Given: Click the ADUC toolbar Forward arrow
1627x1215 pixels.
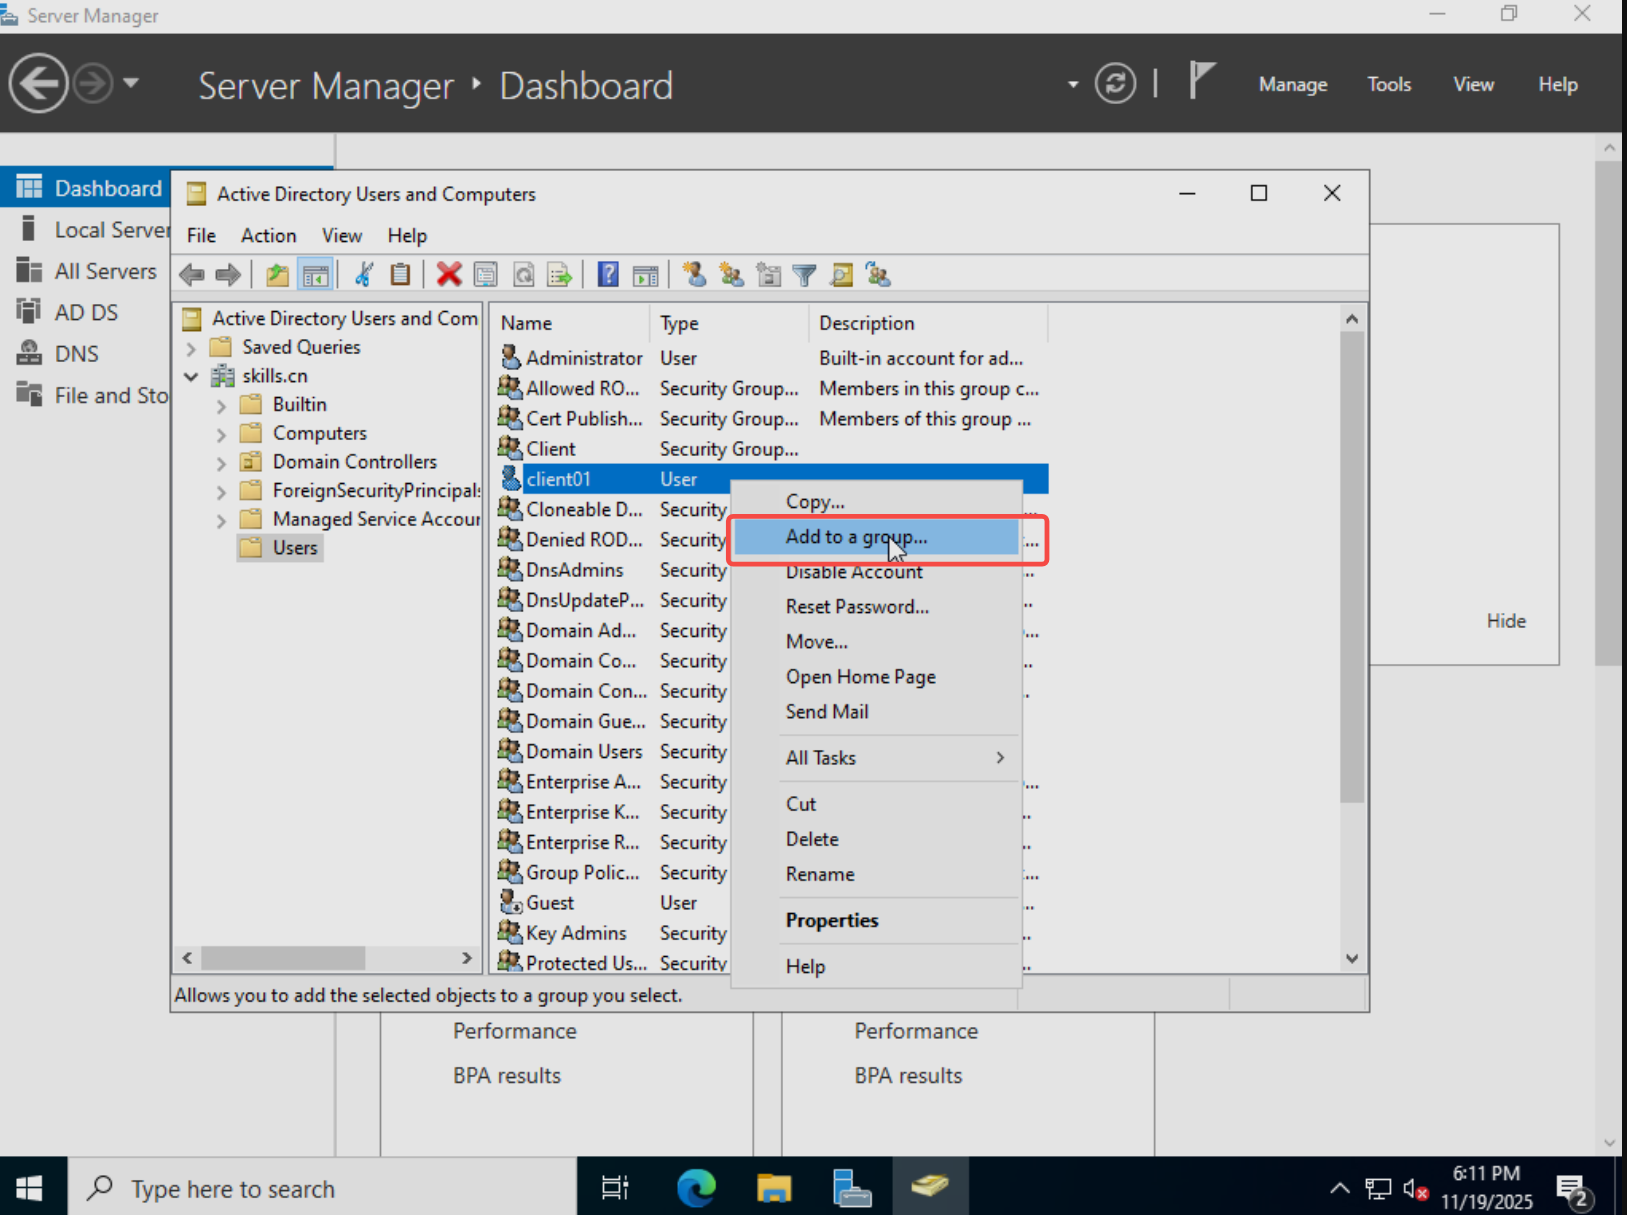Looking at the screenshot, I should [228, 274].
